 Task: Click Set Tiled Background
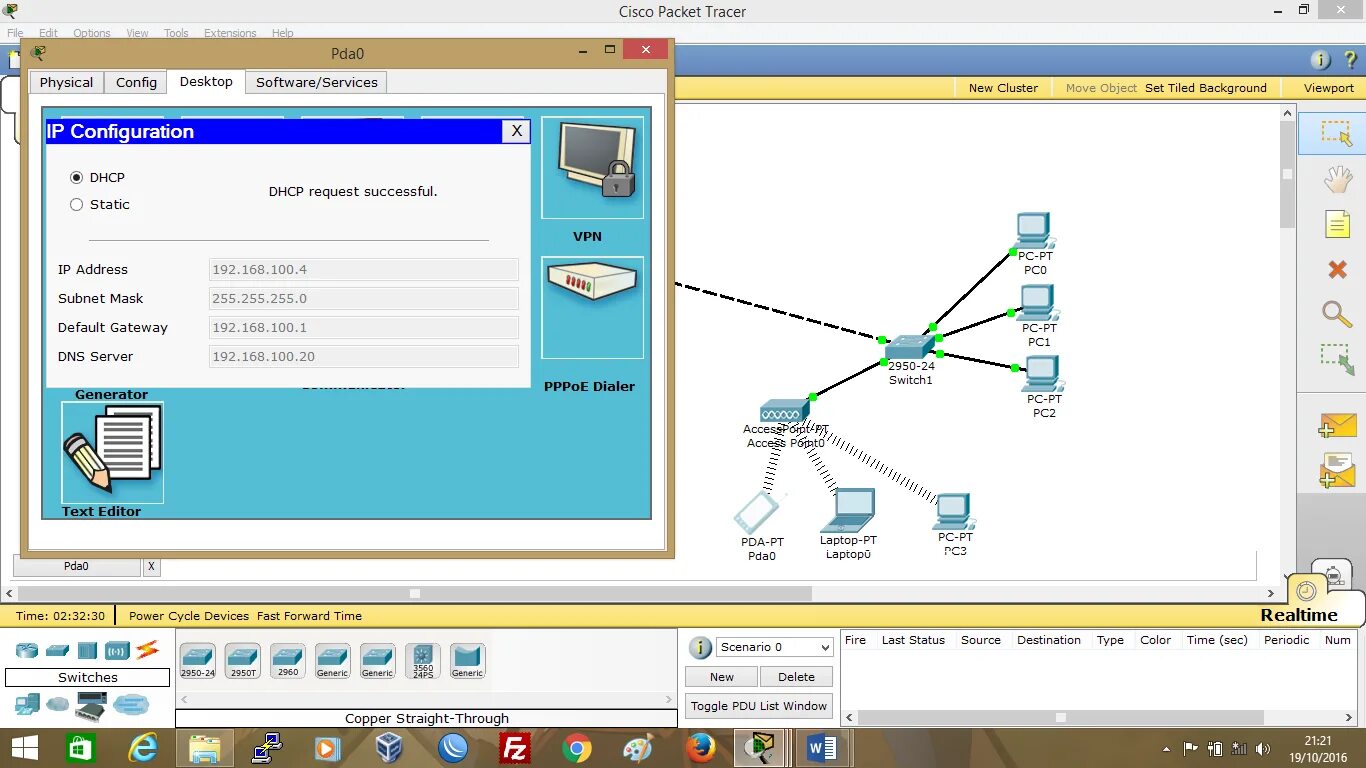(x=1205, y=87)
